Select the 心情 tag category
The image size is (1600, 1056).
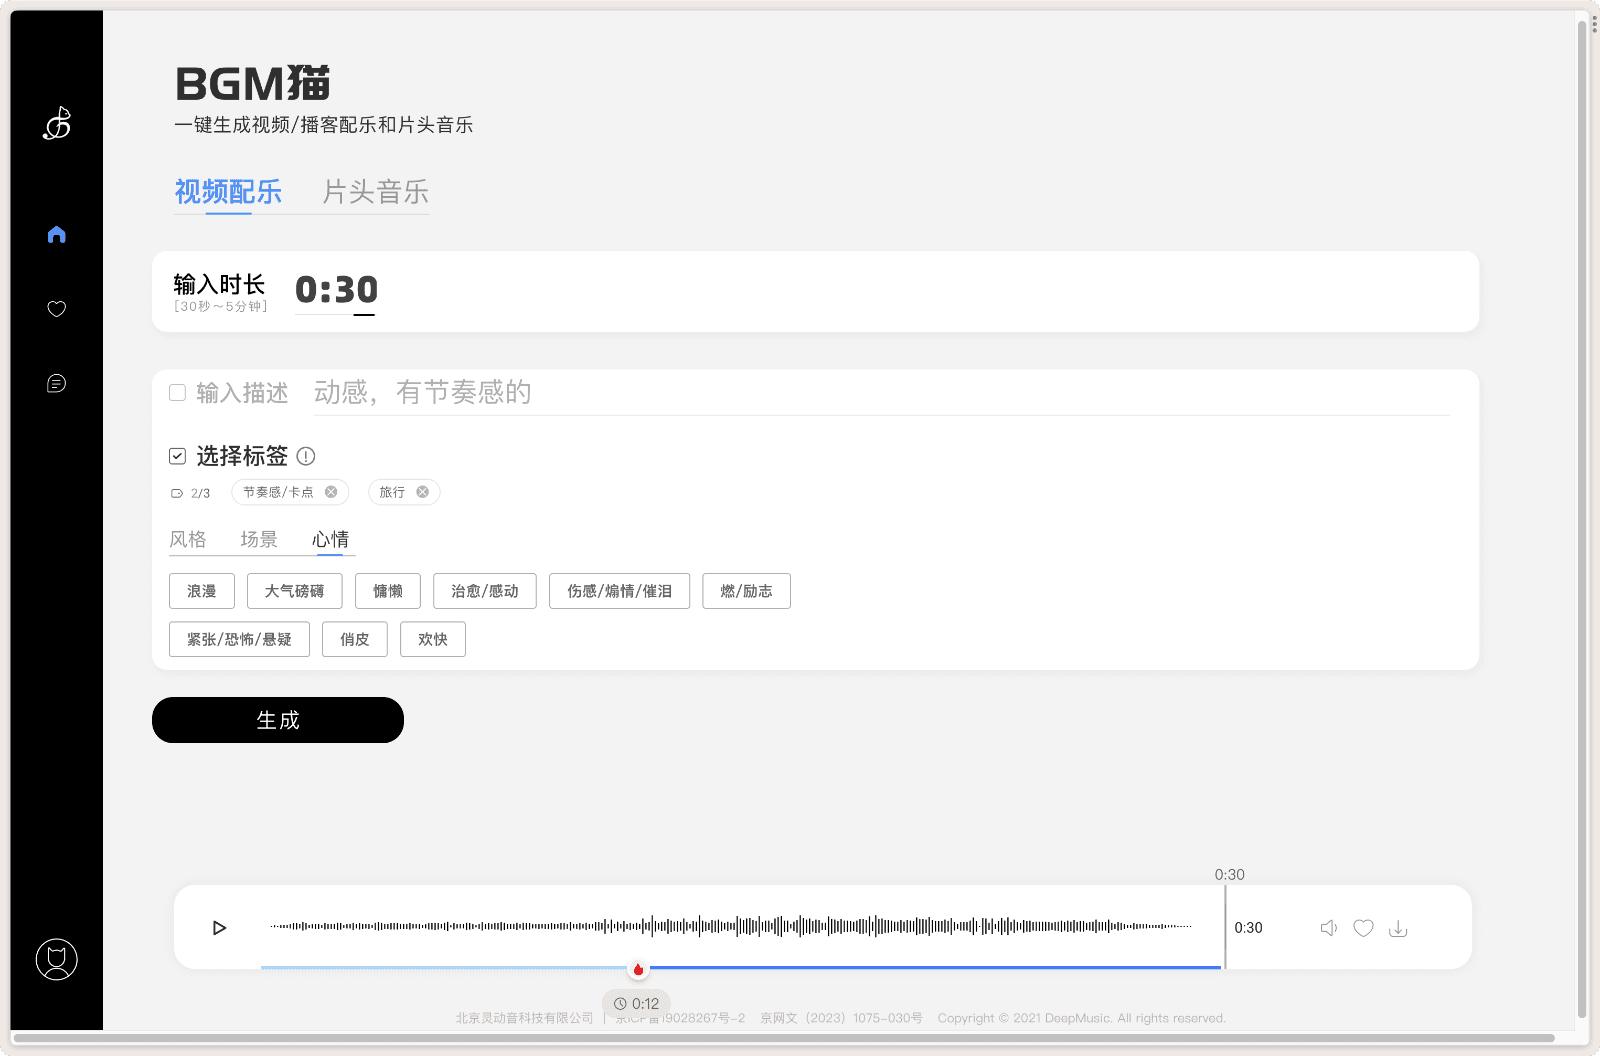click(x=330, y=539)
